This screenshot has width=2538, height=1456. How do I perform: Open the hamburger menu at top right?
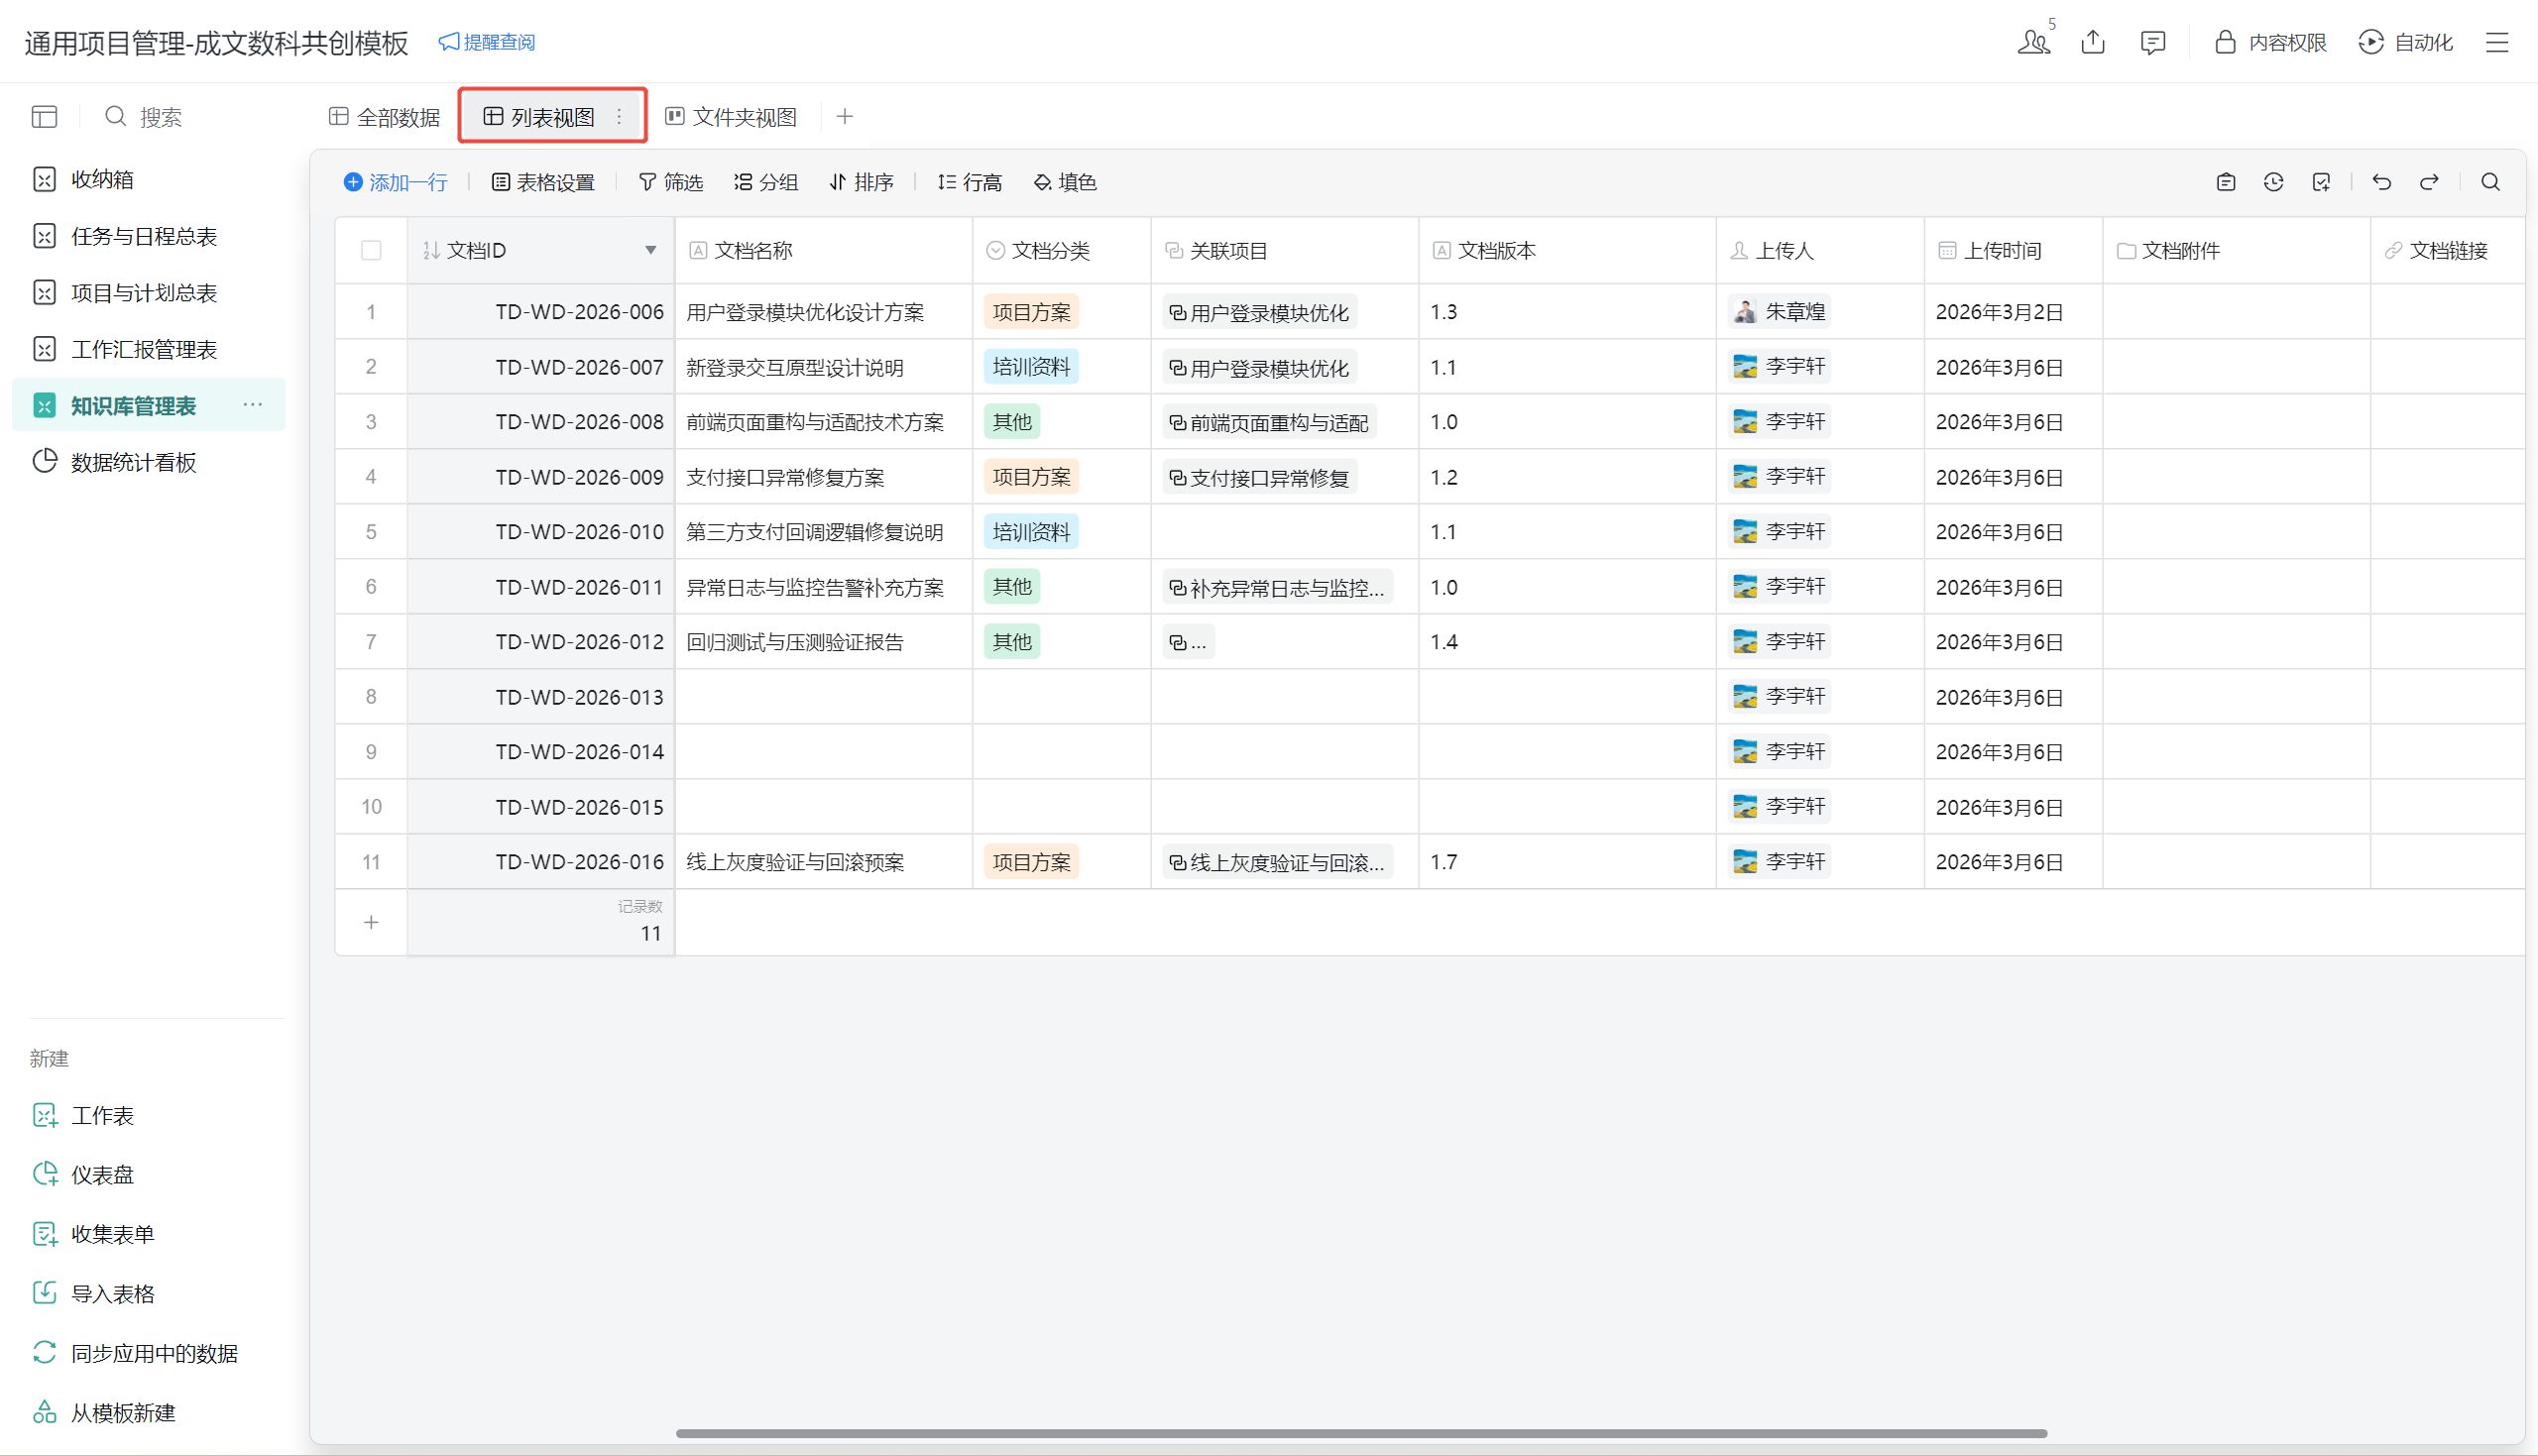click(2497, 42)
